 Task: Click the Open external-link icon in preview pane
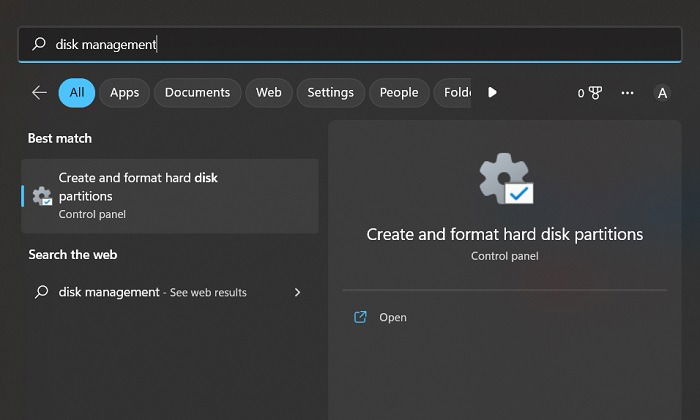tap(360, 317)
